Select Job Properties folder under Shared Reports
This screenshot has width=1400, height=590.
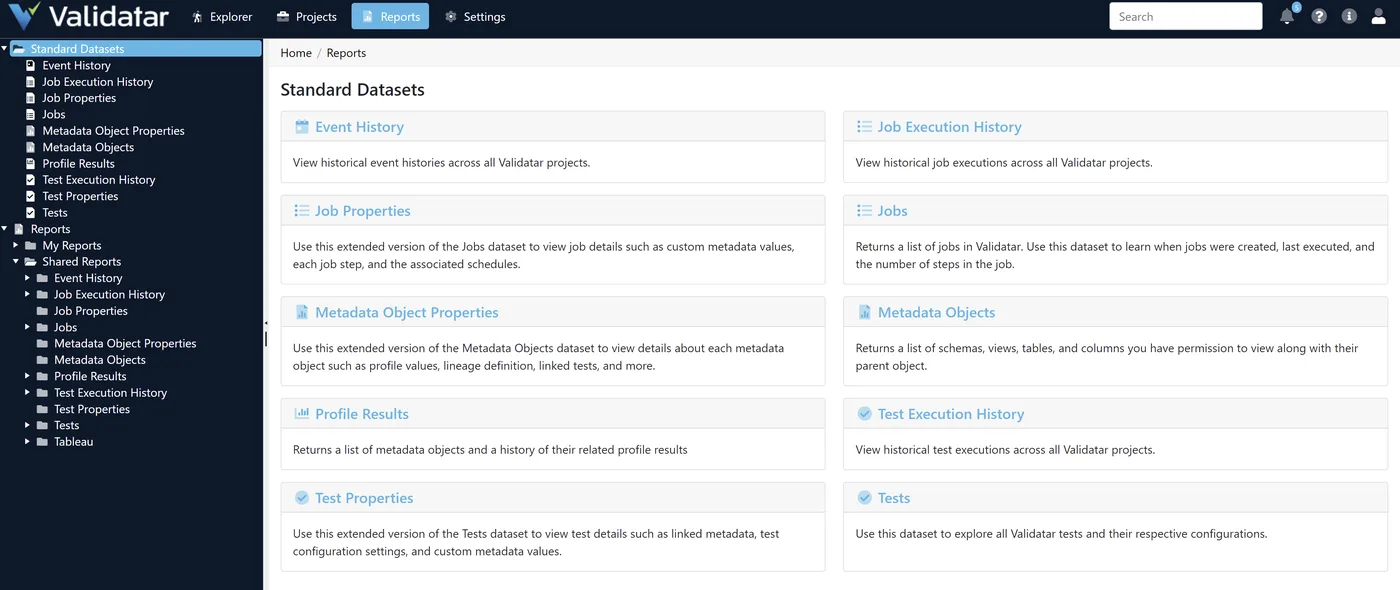[x=91, y=311]
